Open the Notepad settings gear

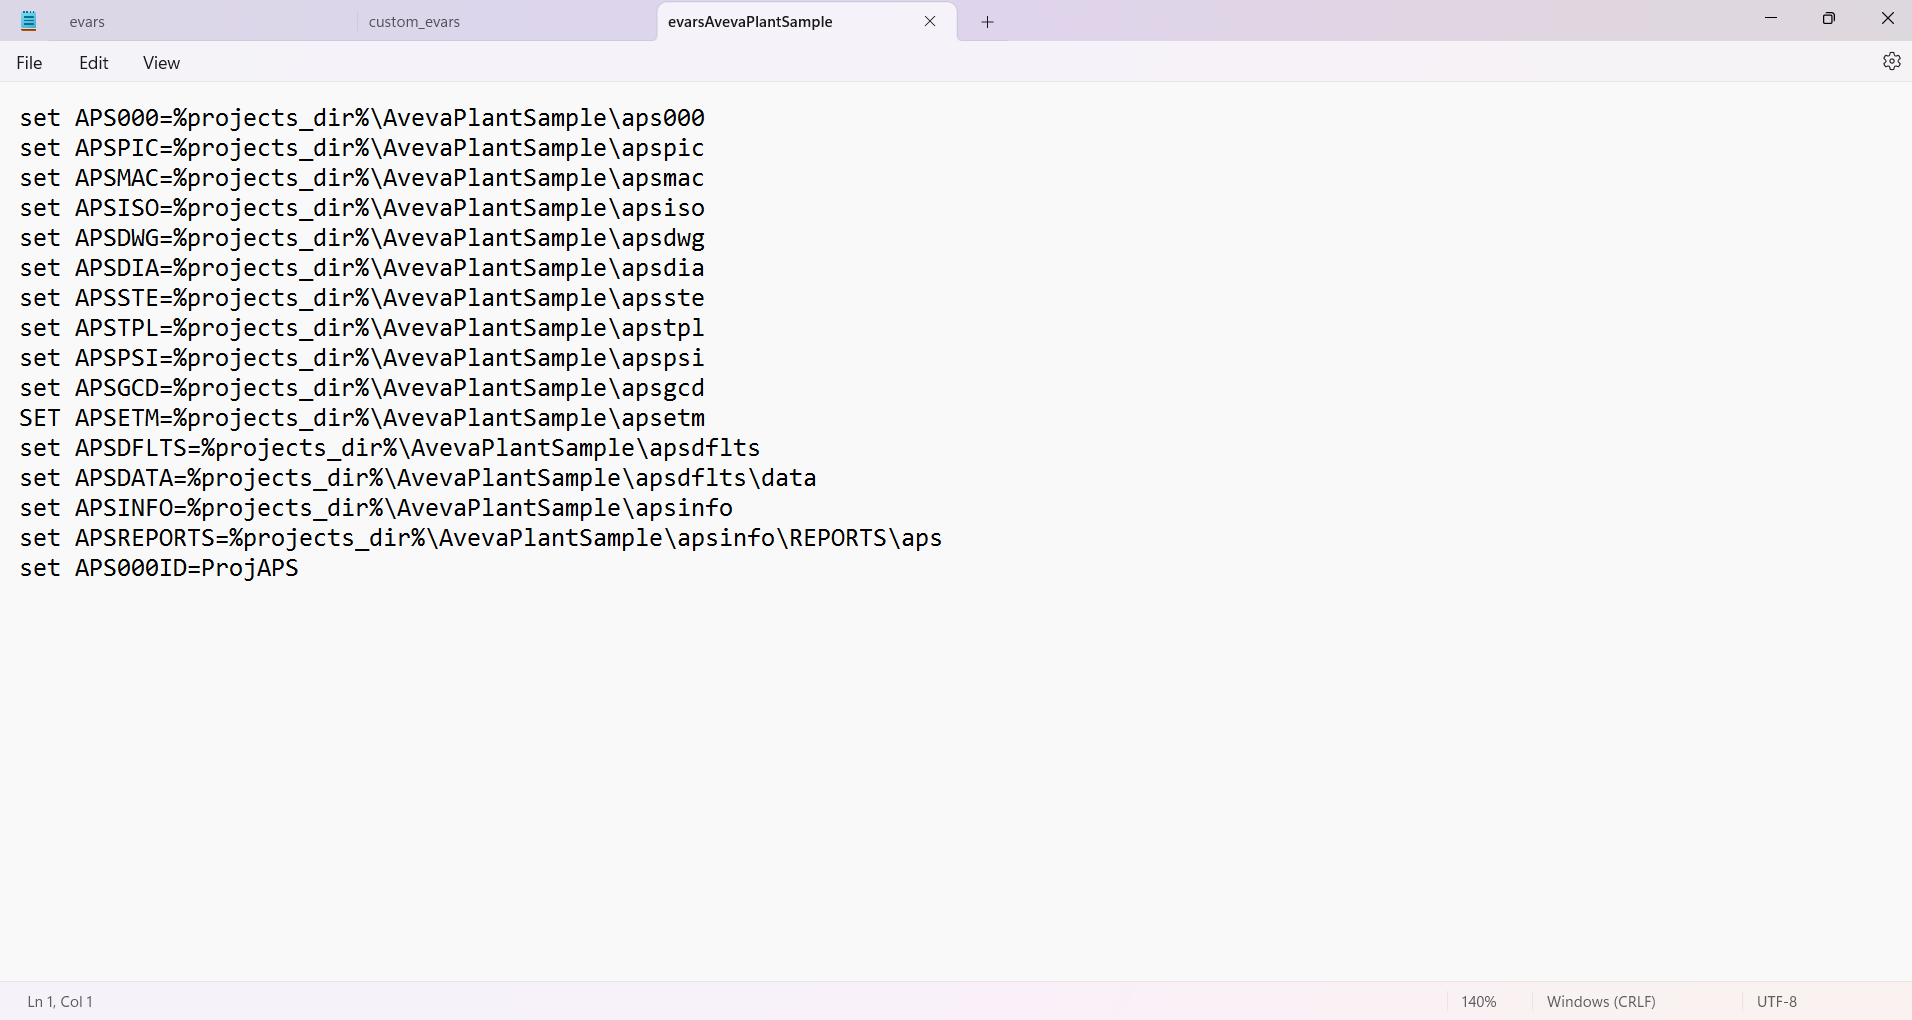(x=1891, y=62)
